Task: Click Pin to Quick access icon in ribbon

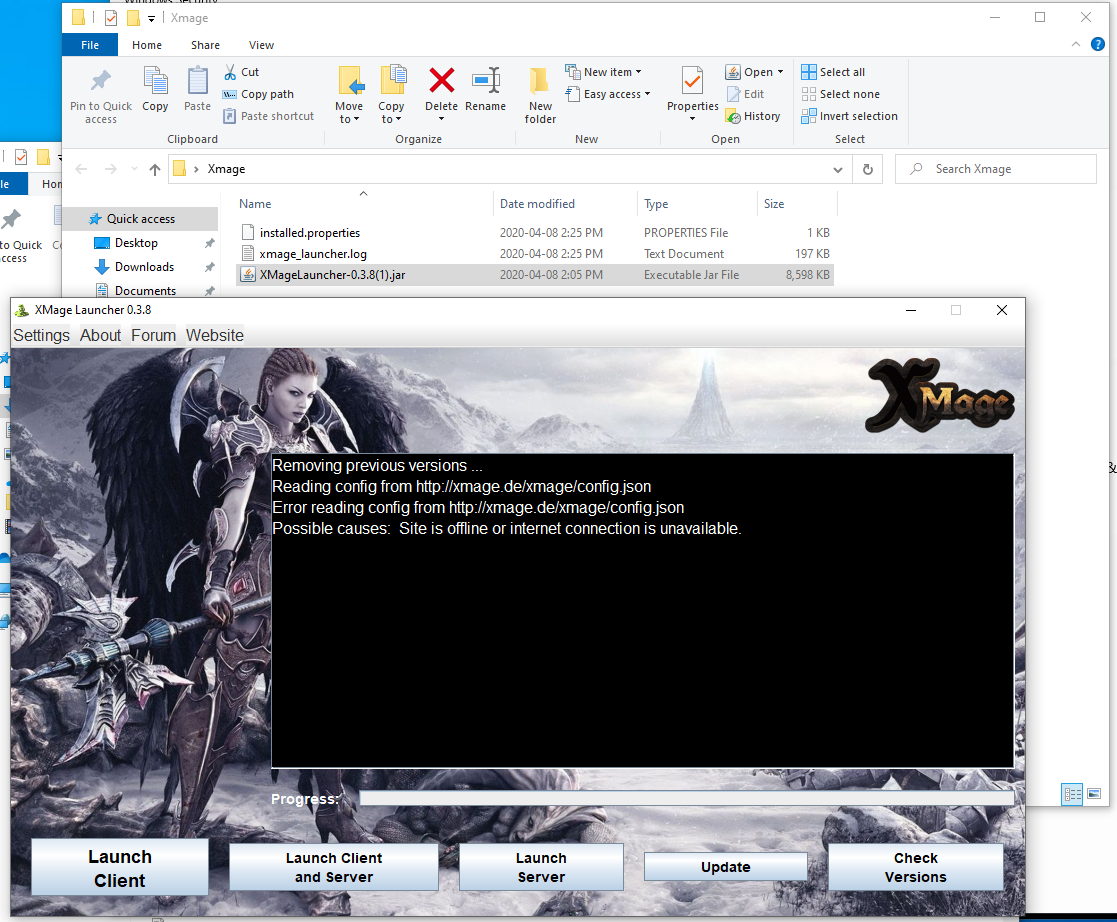Action: point(100,95)
